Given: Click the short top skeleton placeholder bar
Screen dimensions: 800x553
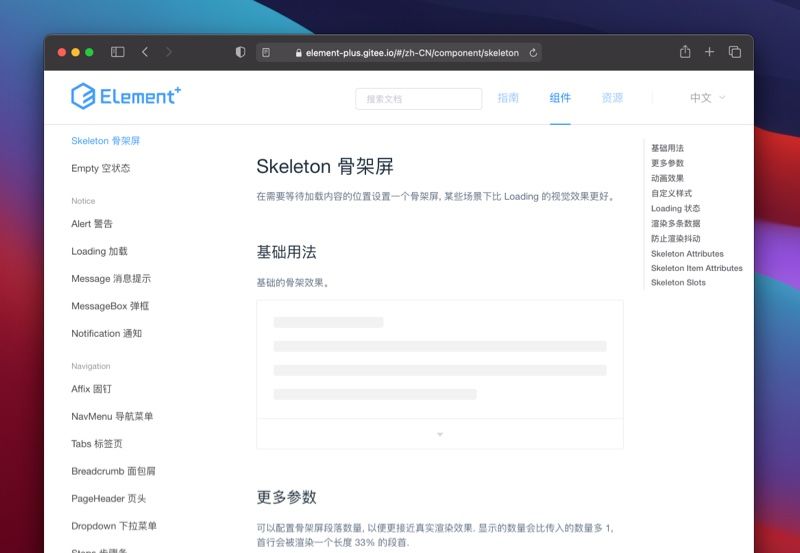Looking at the screenshot, I should [329, 322].
